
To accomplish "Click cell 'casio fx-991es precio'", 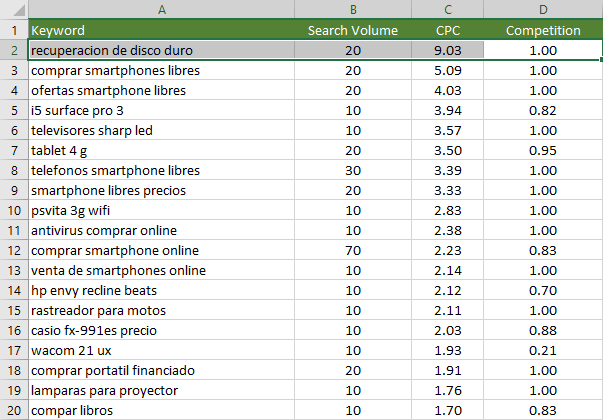I will tap(162, 330).
